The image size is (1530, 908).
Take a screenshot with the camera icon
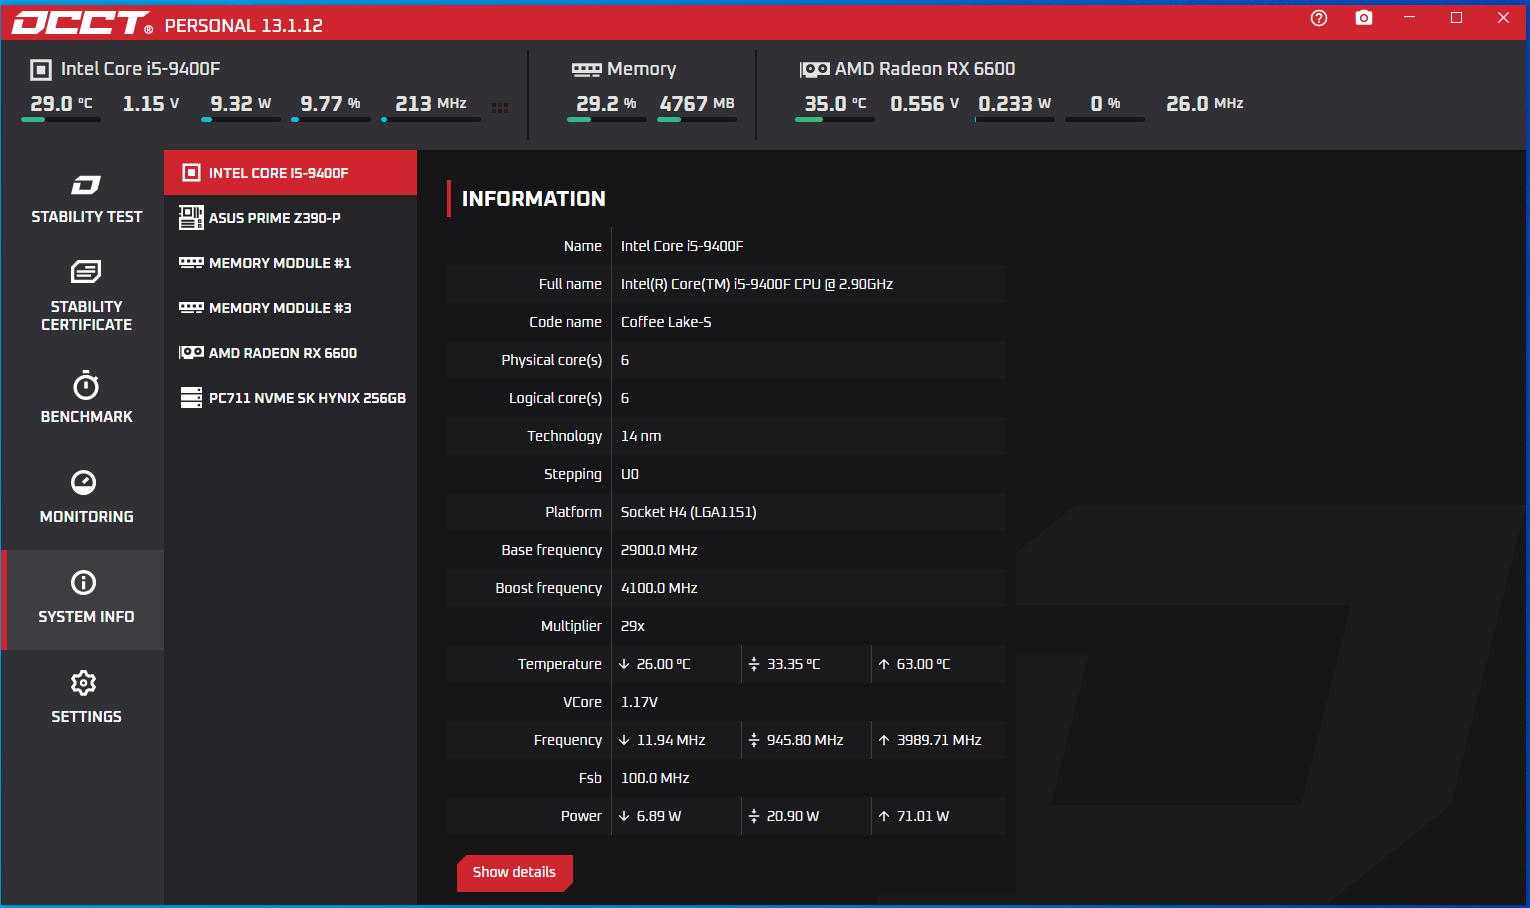click(1364, 18)
